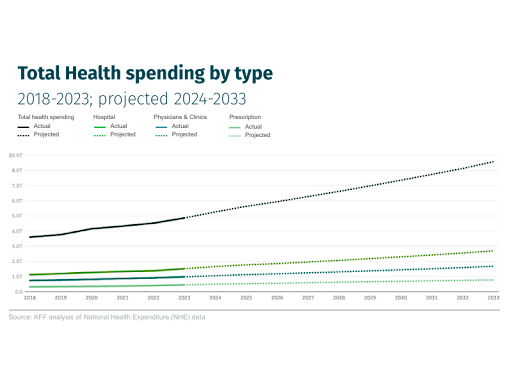This screenshot has width=512, height=384.
Task: Click the 2021 x-axis label
Action: [123, 298]
